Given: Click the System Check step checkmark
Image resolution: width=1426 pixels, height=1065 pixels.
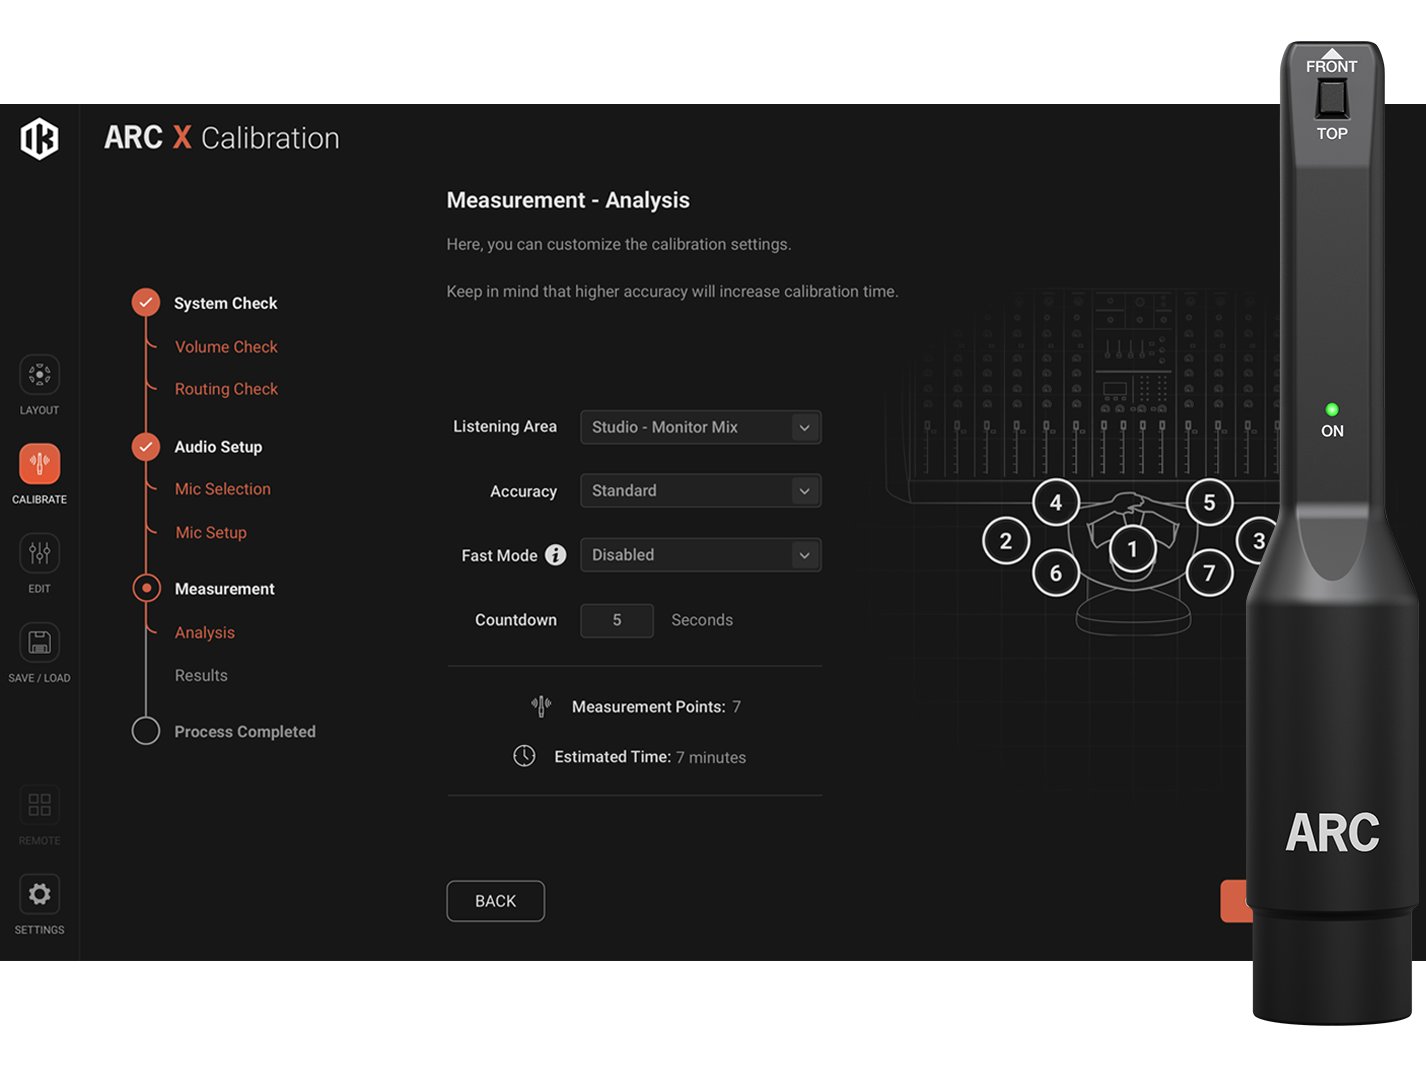Looking at the screenshot, I should click(x=146, y=302).
